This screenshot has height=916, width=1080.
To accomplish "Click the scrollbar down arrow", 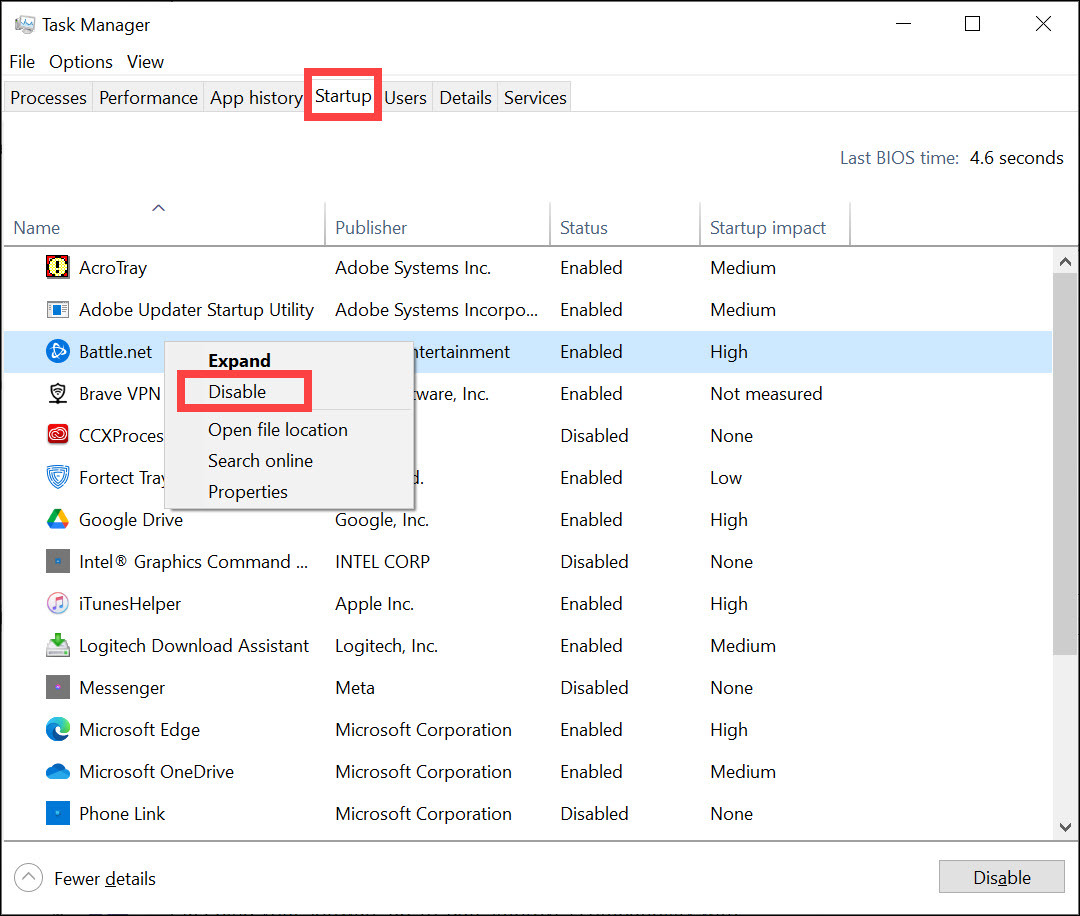I will pyautogui.click(x=1066, y=828).
